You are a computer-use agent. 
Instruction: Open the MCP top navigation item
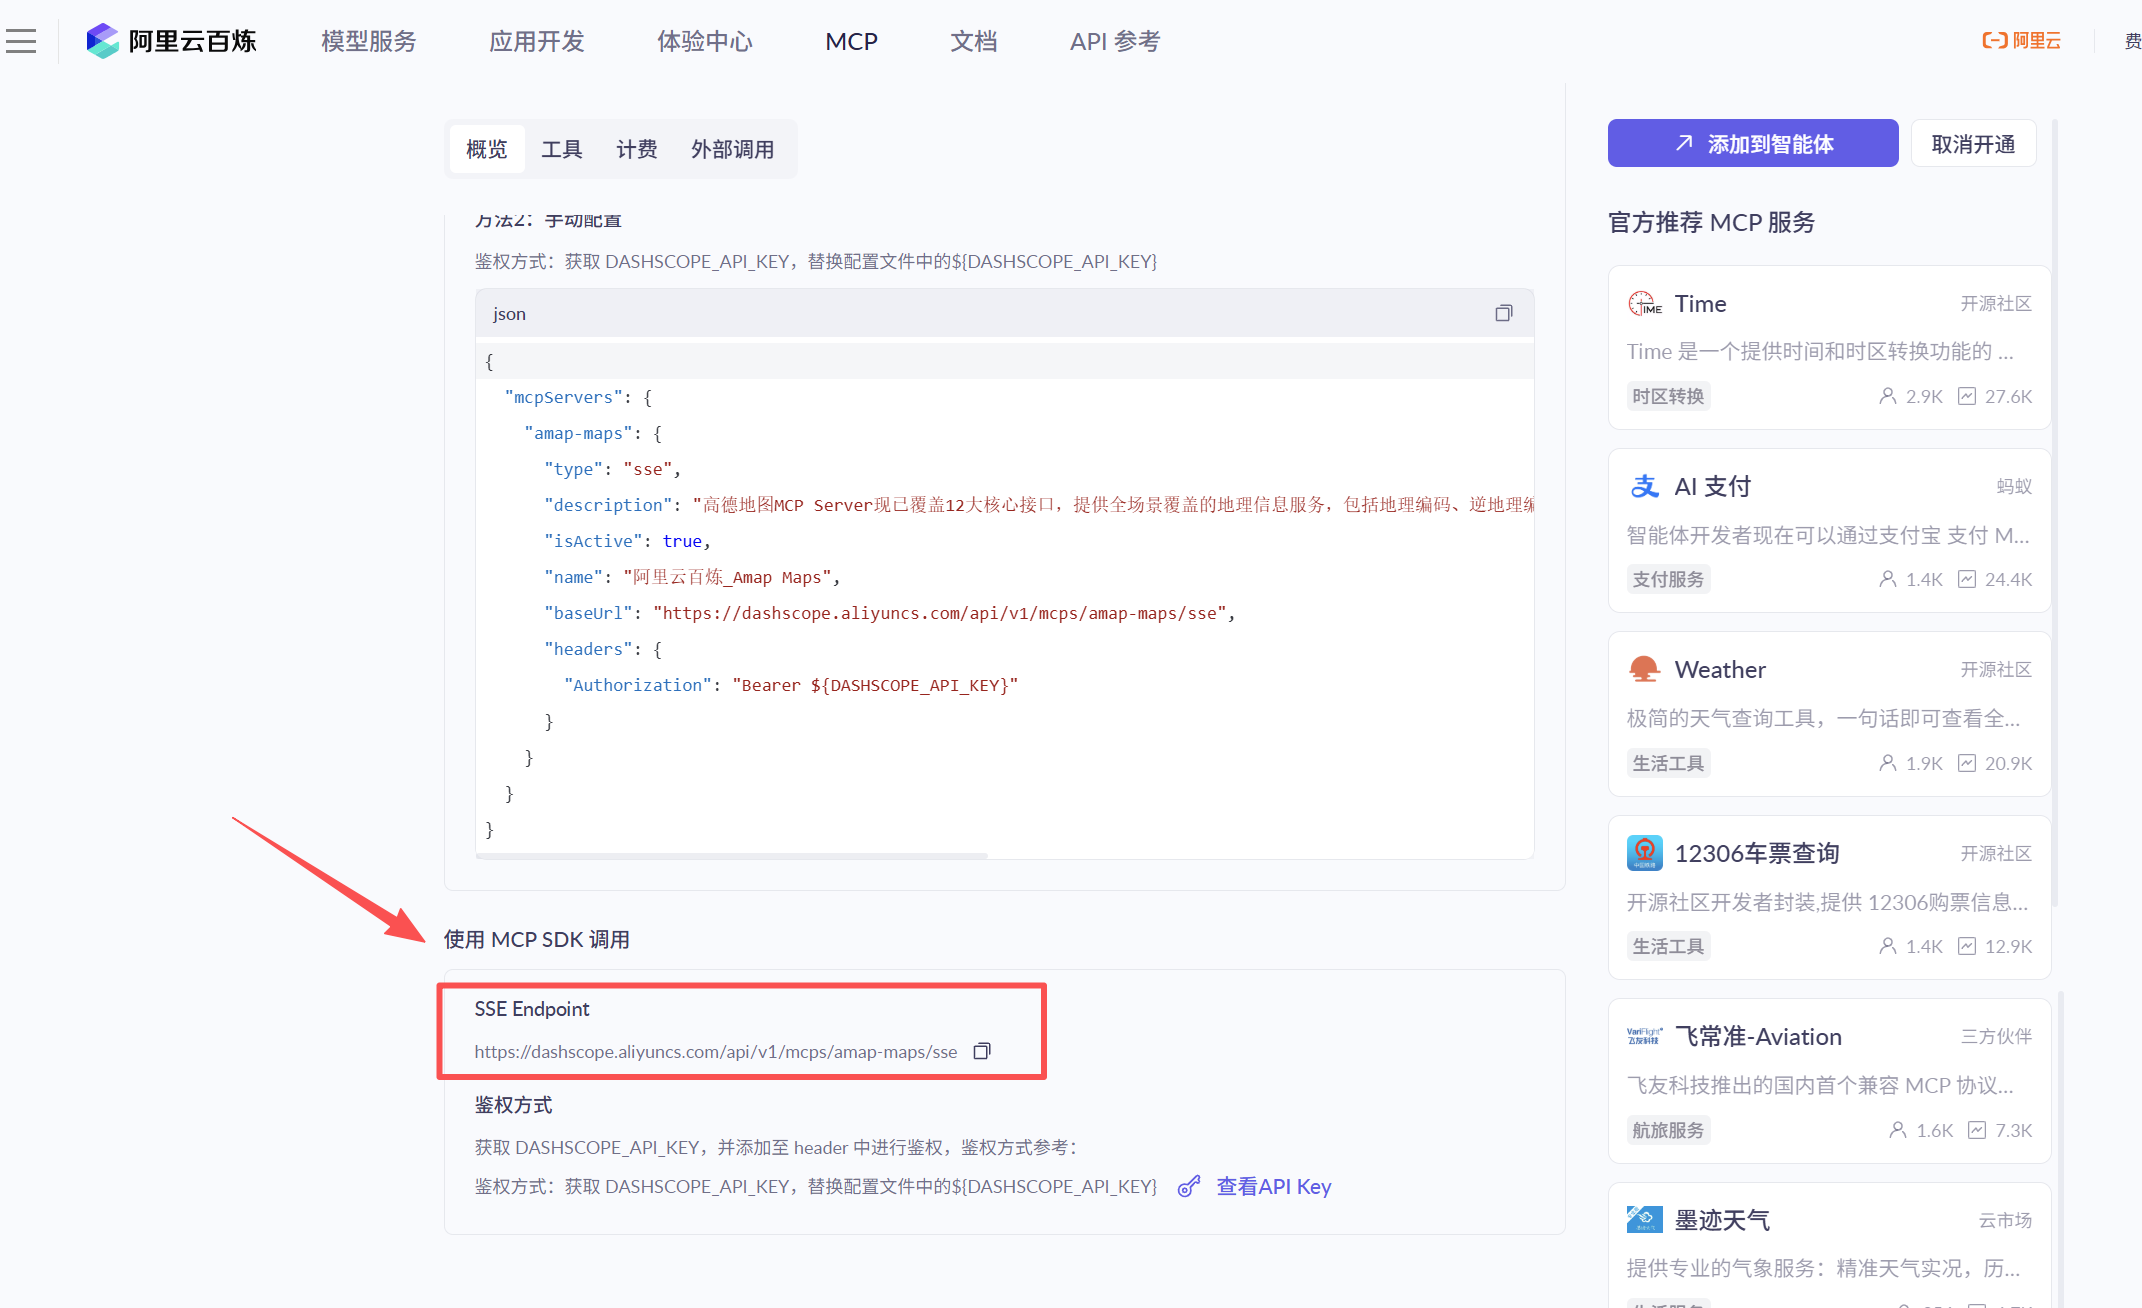tap(851, 41)
